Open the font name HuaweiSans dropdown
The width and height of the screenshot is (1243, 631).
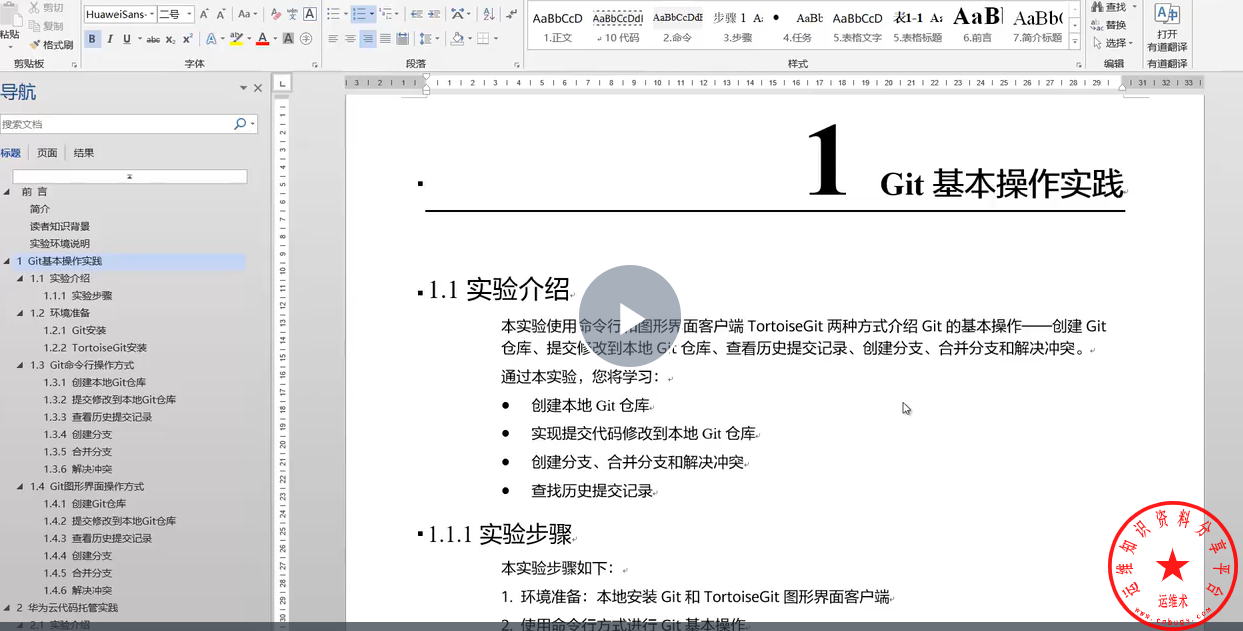coord(151,14)
